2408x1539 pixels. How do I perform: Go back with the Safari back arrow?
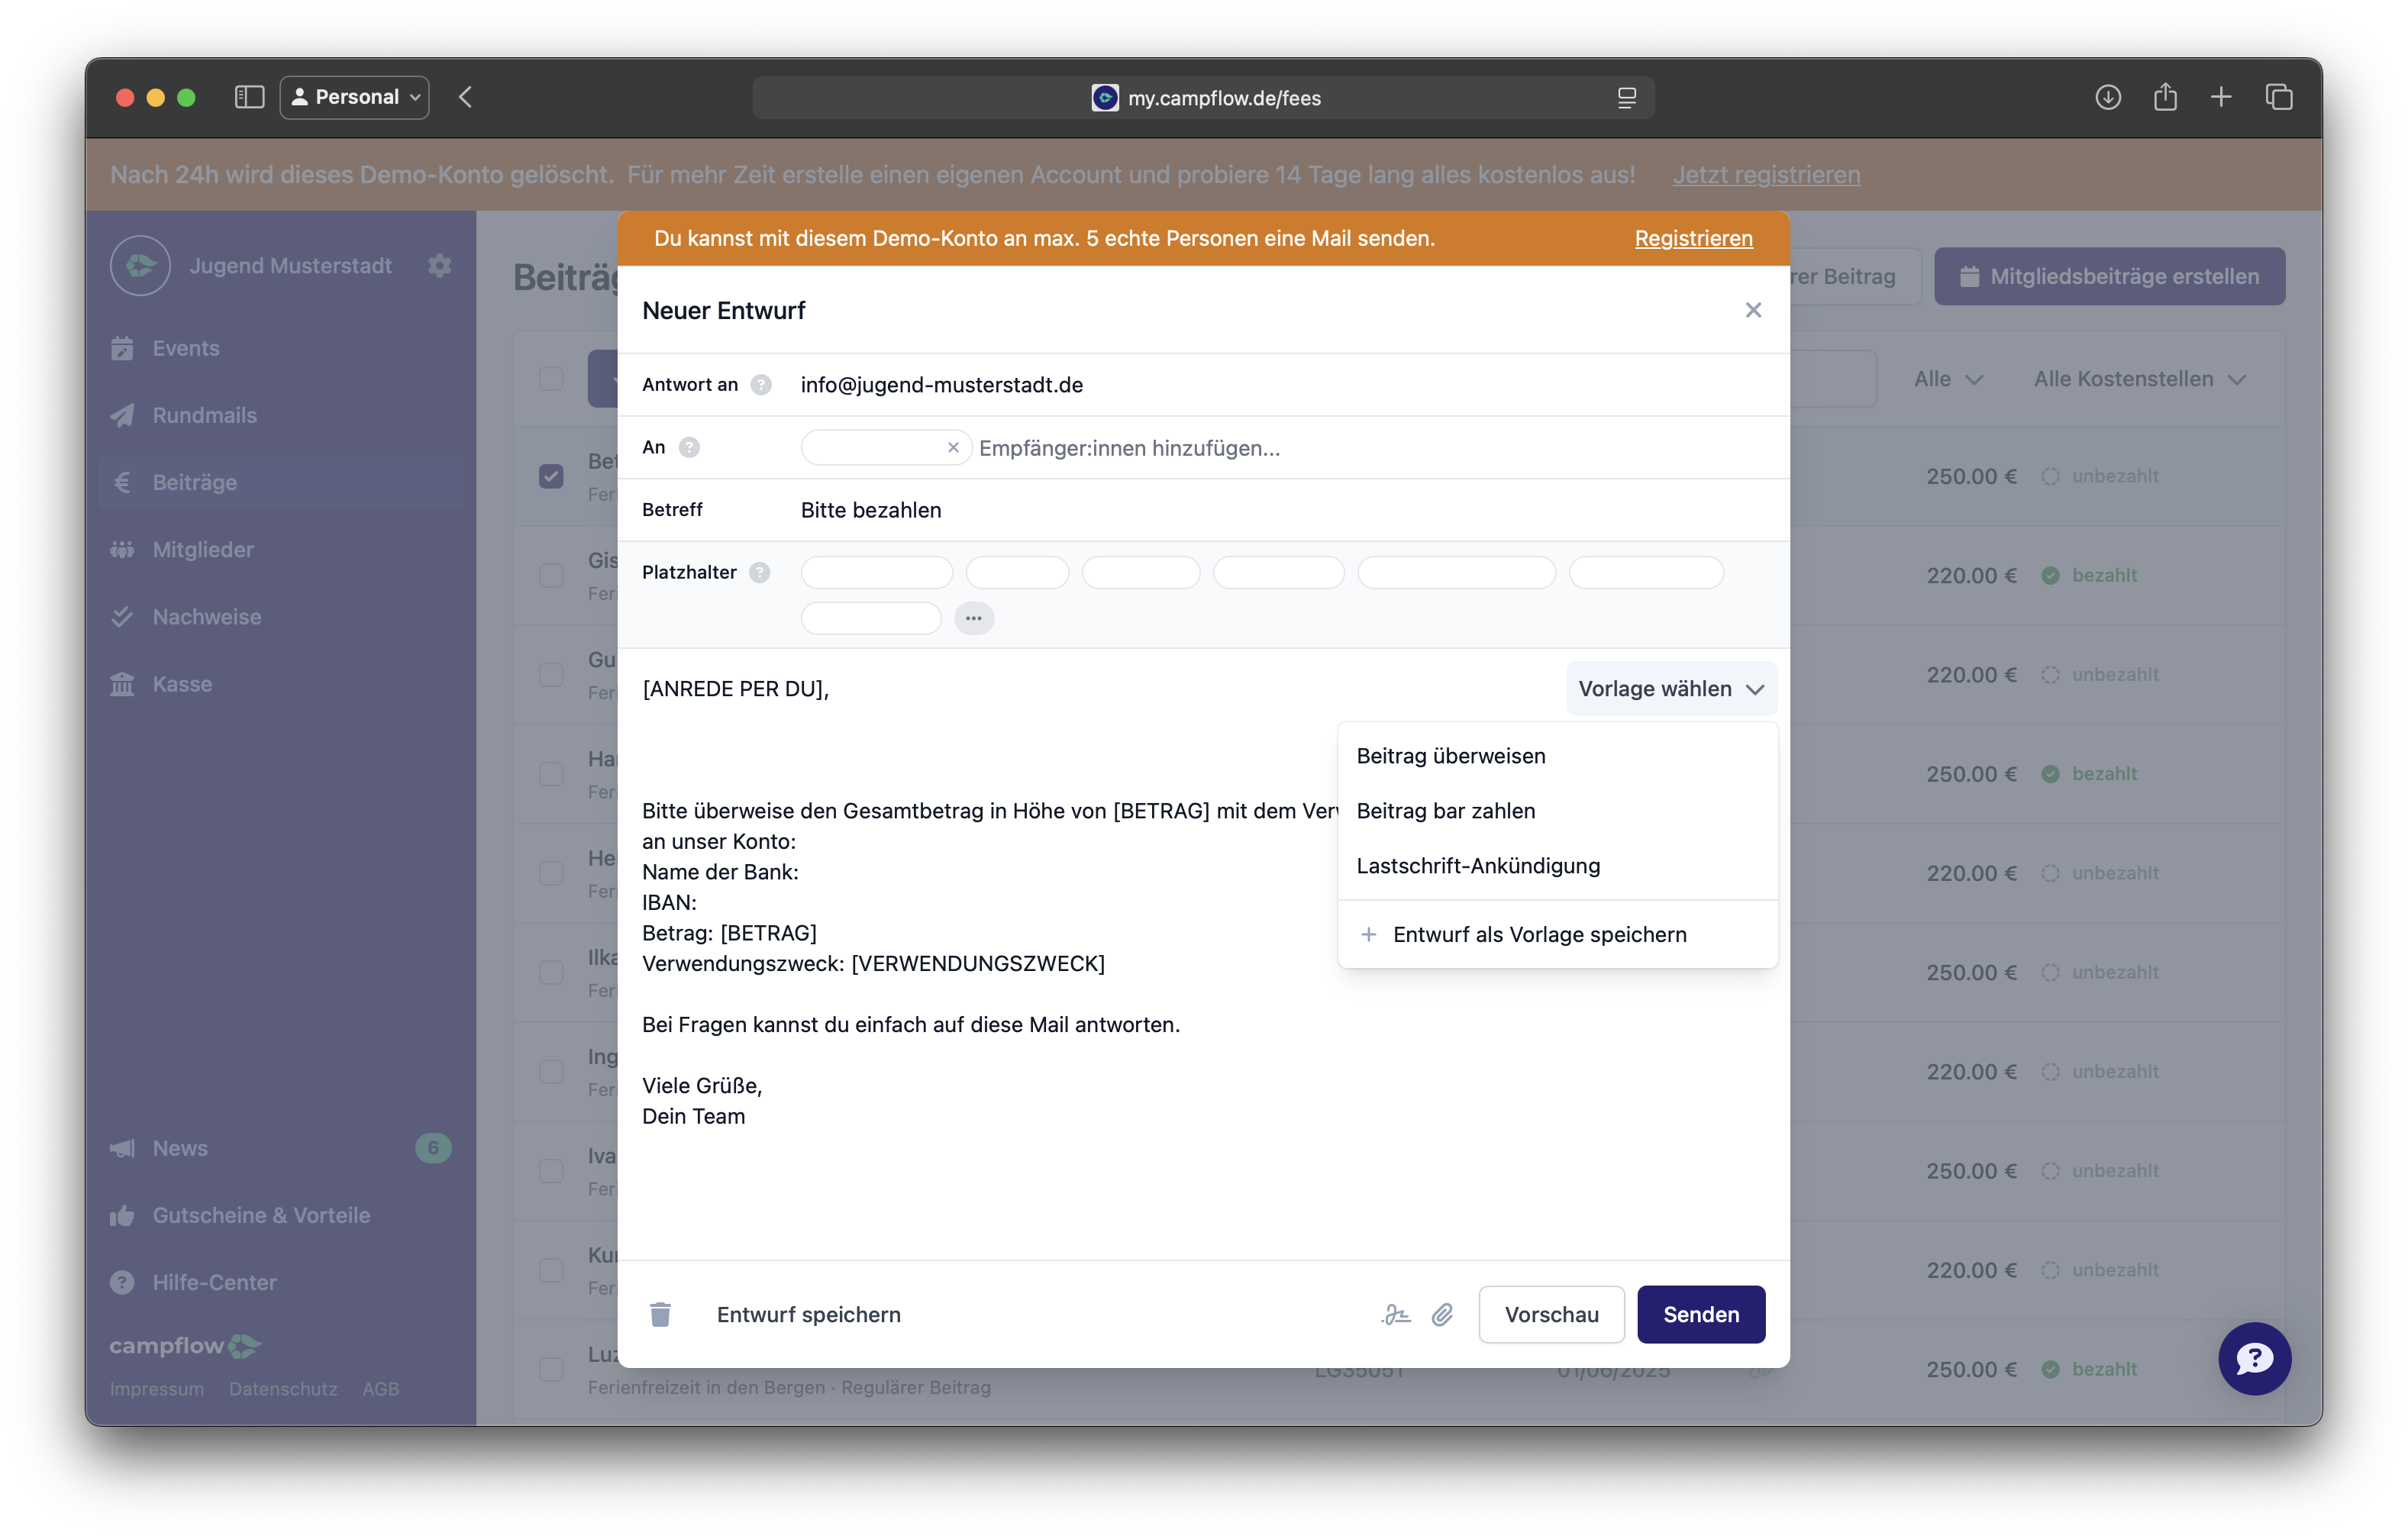pyautogui.click(x=465, y=97)
